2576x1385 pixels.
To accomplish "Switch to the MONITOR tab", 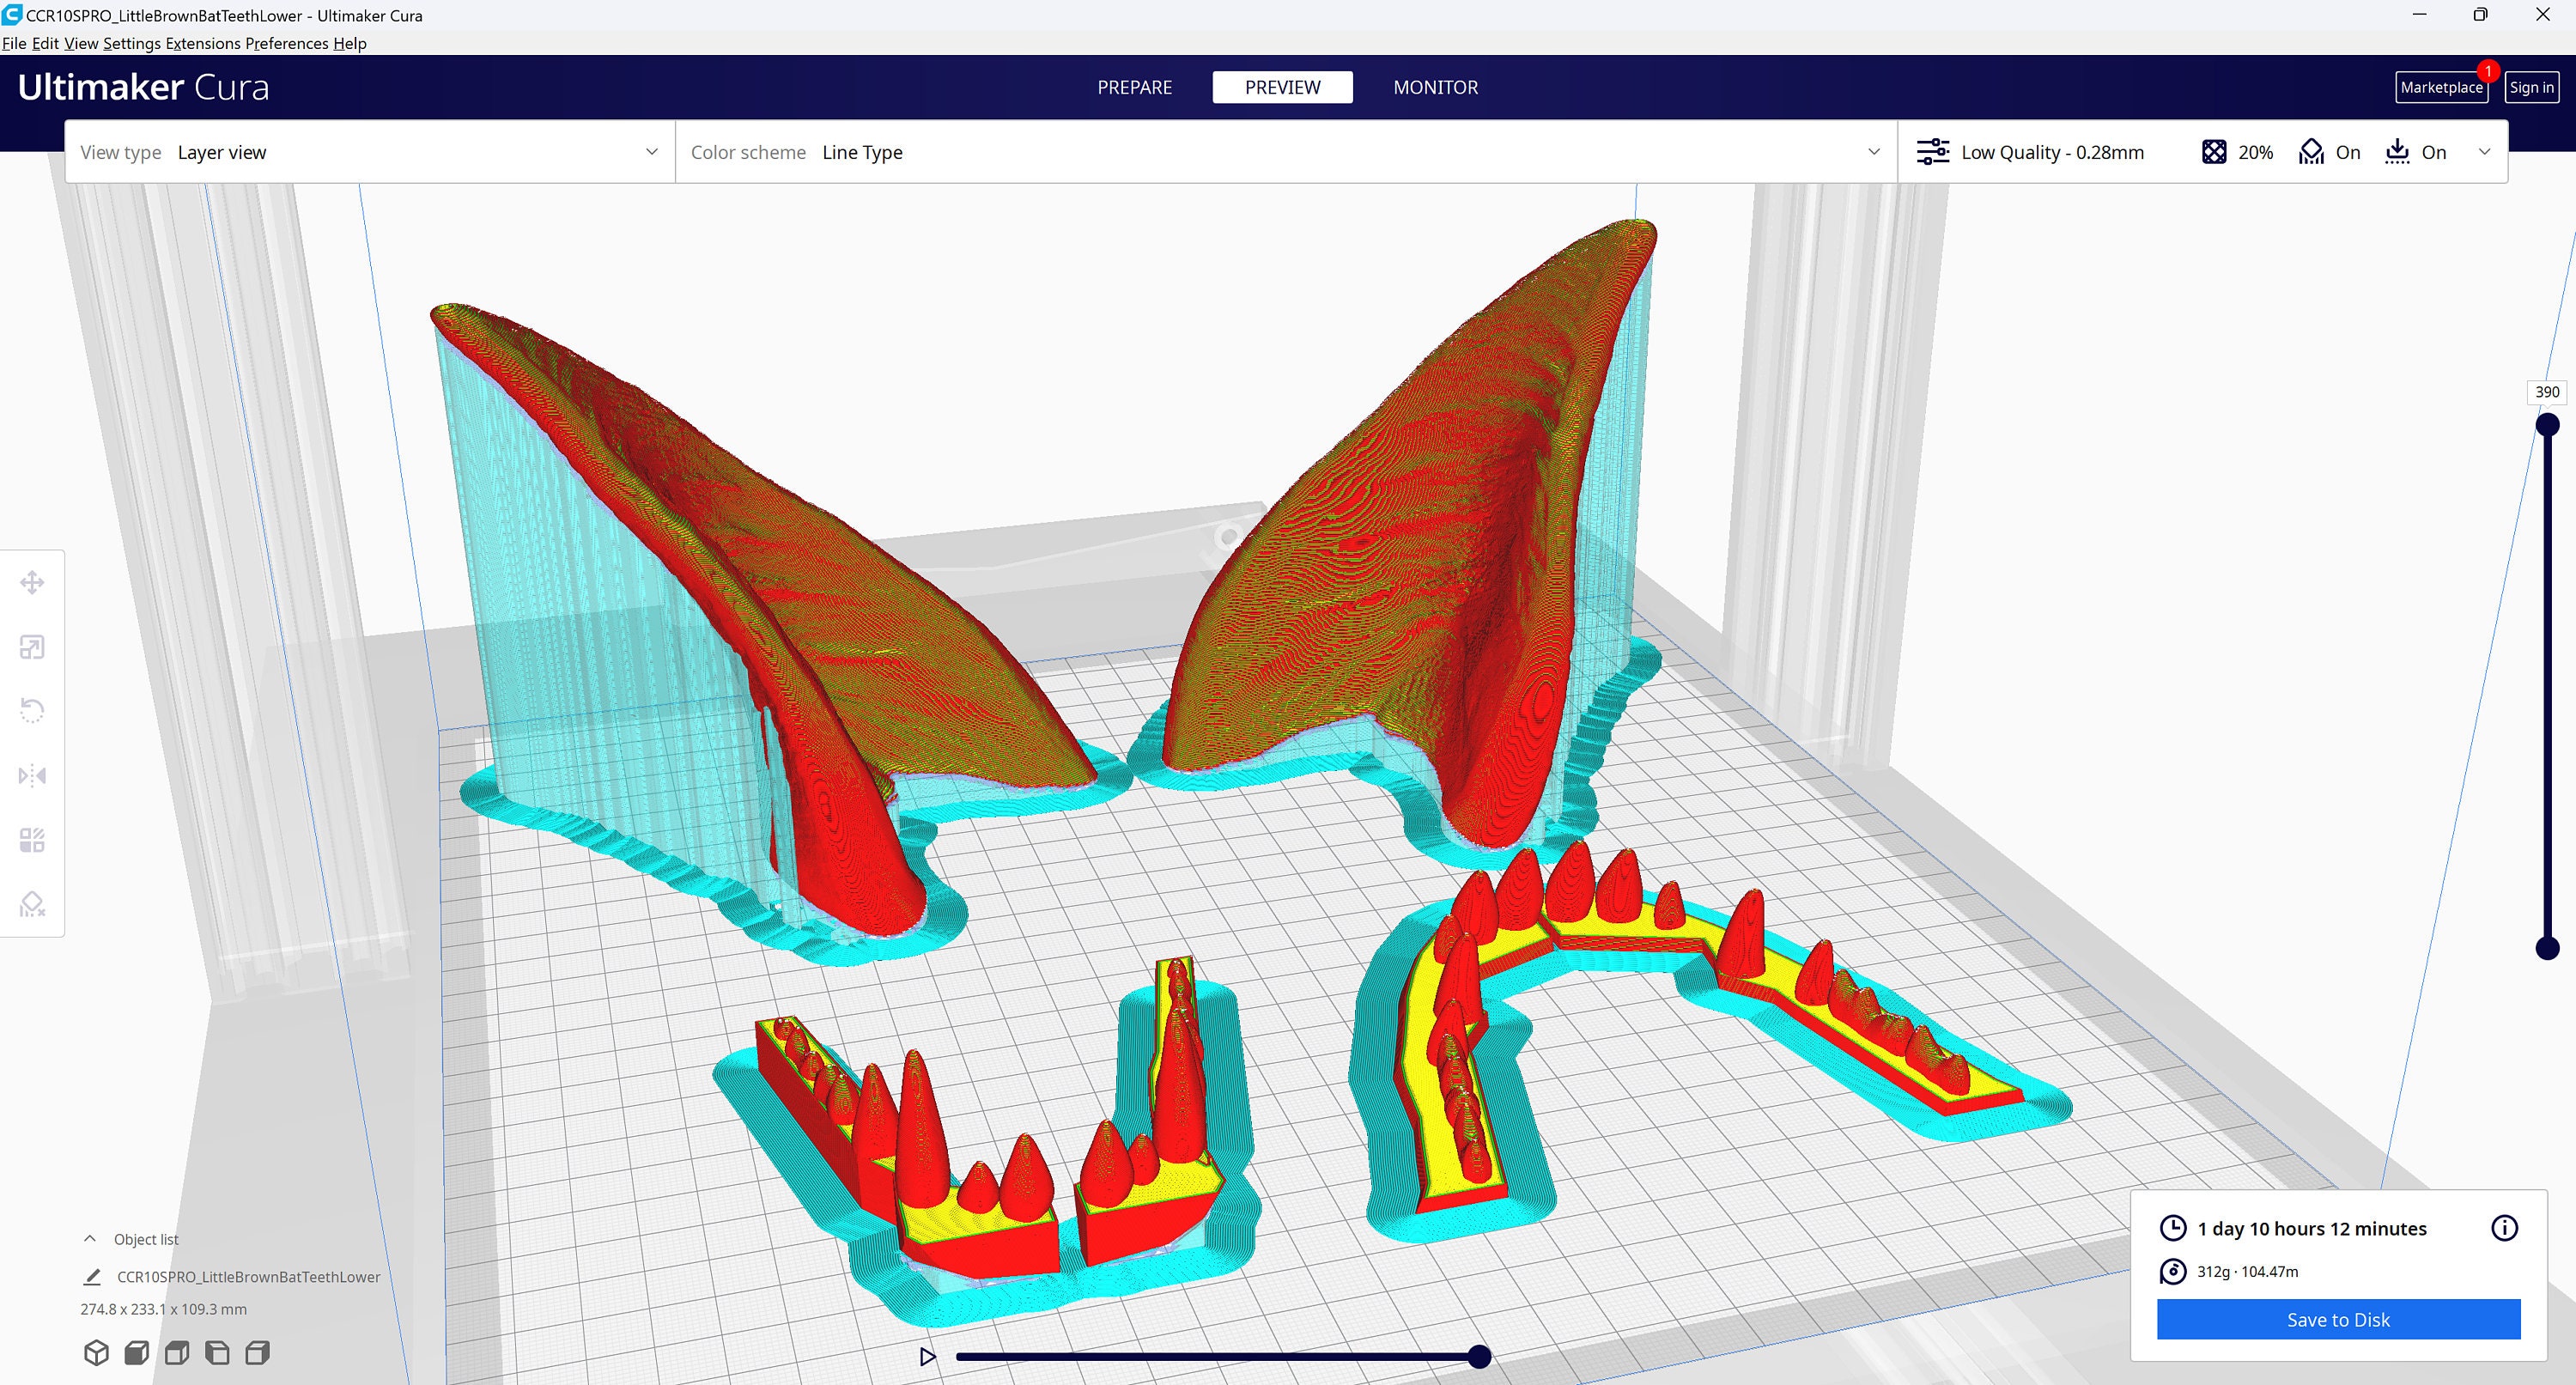I will coord(1435,87).
